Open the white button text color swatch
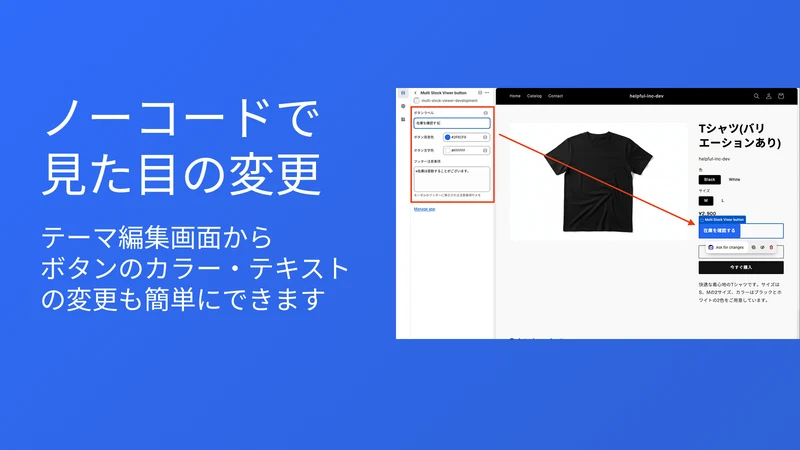This screenshot has height=450, width=800. coord(447,151)
